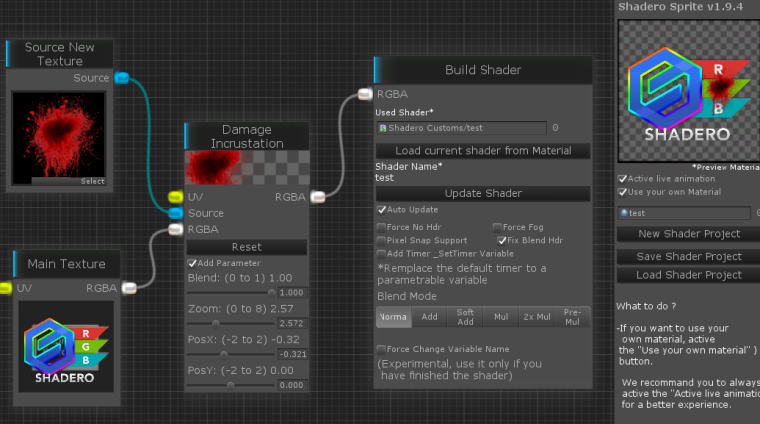Click New Shader Project button
Screen dimensions: 760x424
click(x=689, y=234)
